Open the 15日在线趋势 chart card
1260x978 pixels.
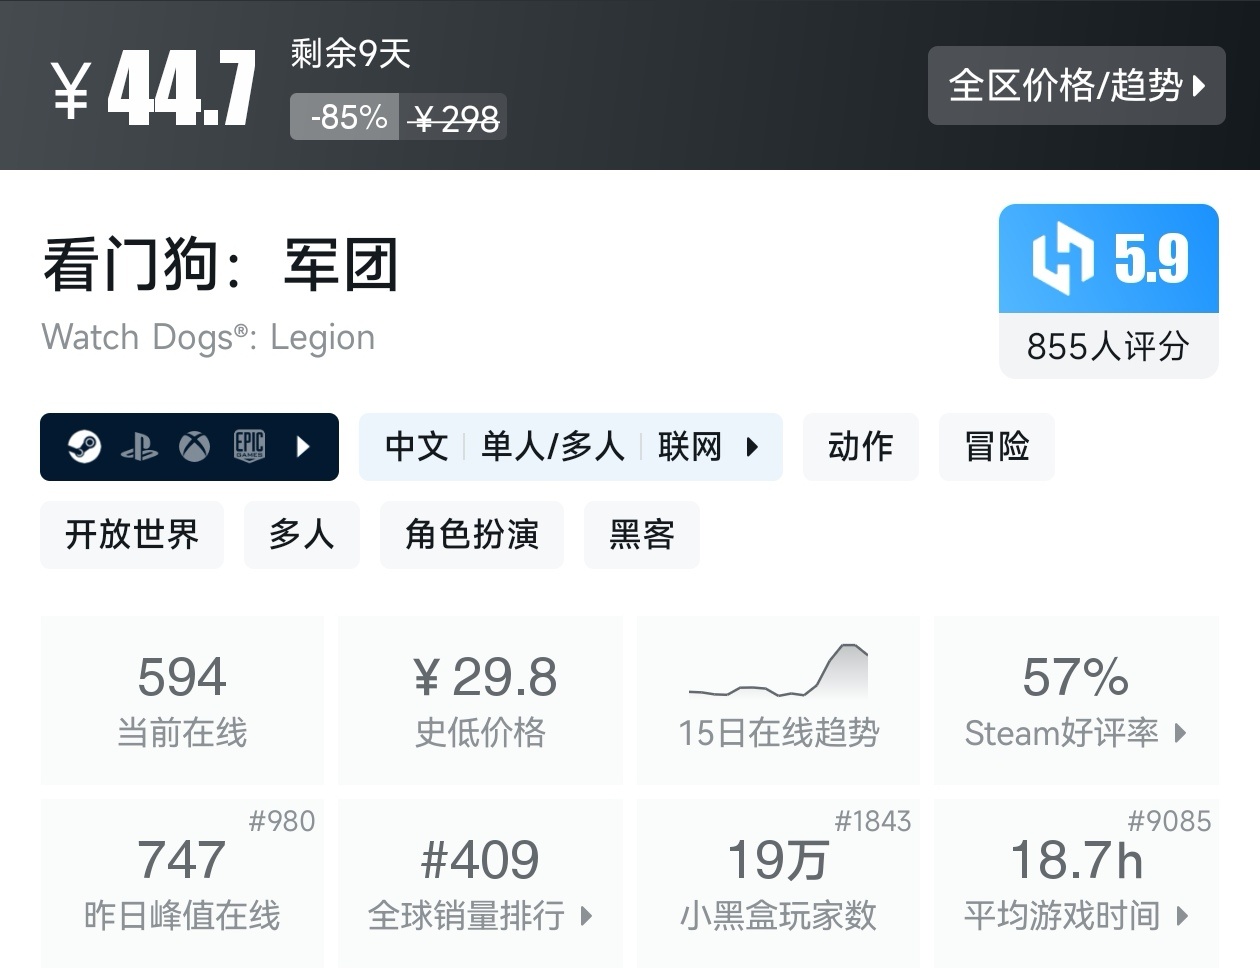(778, 700)
